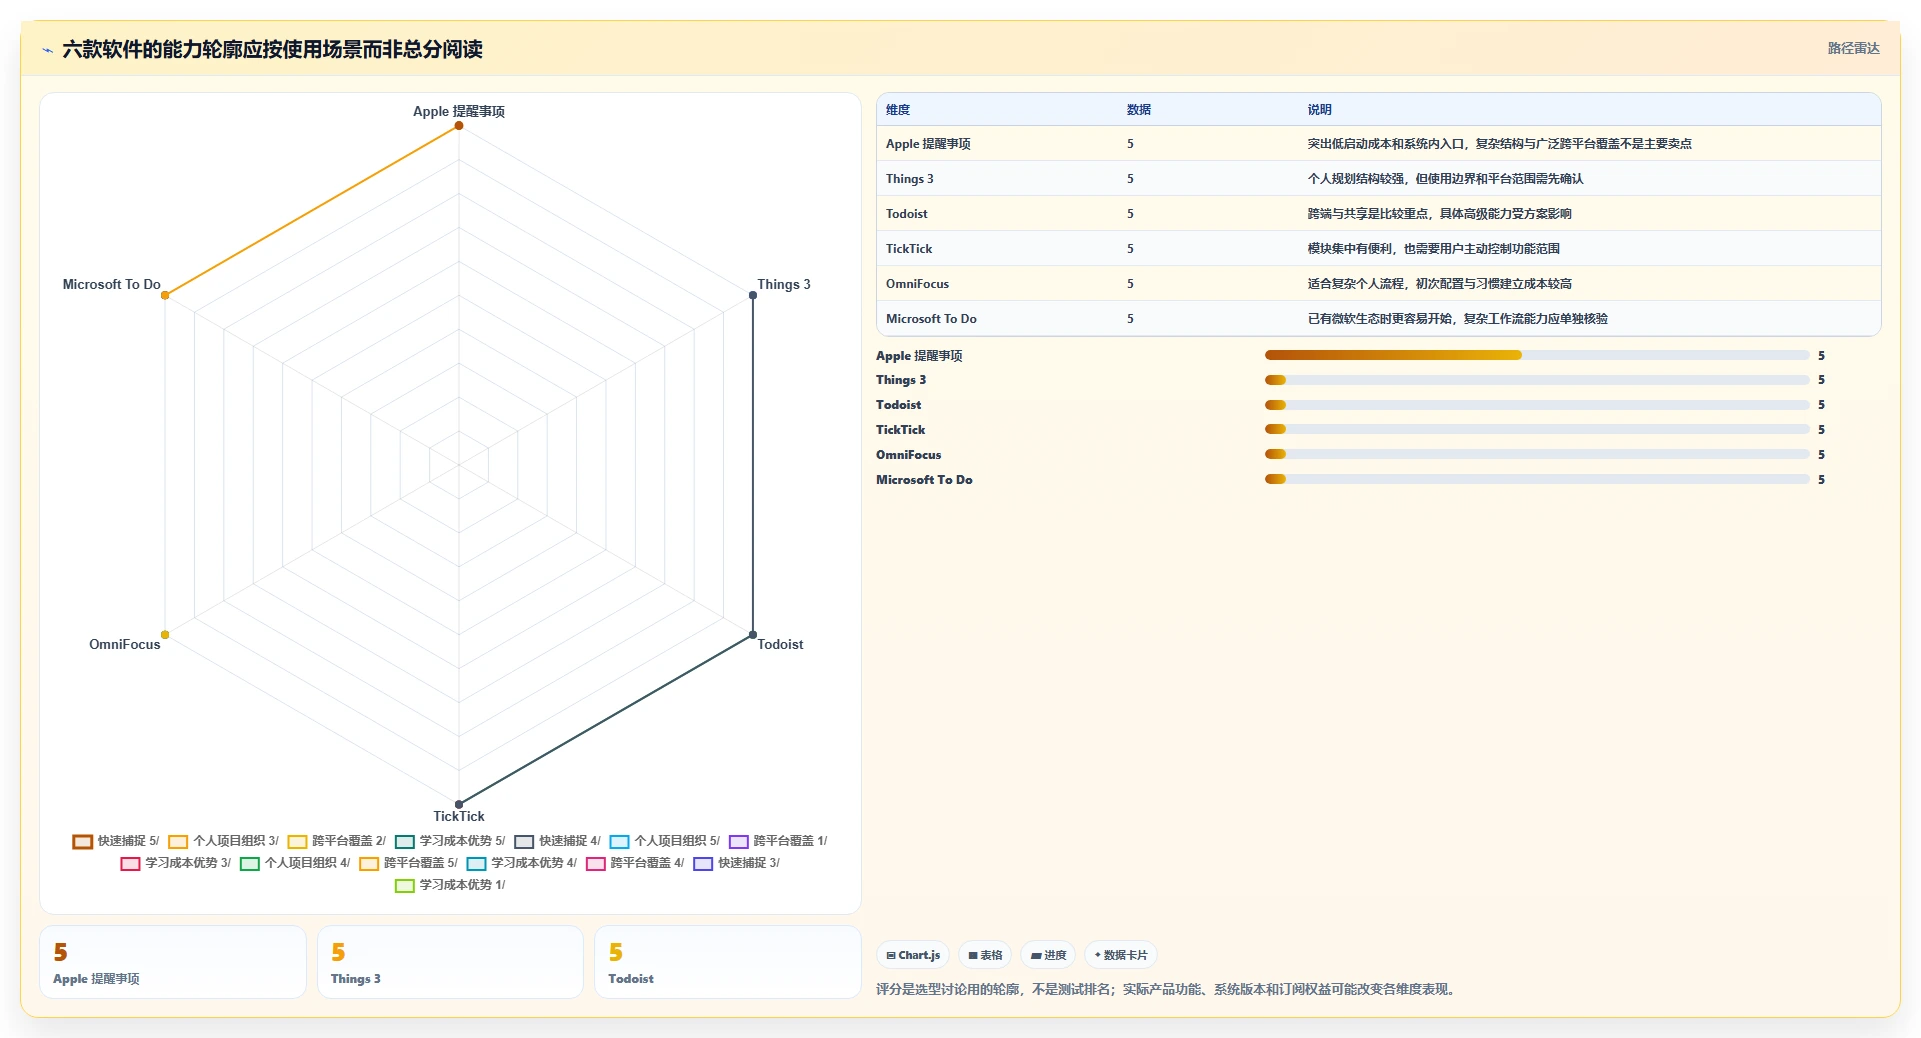Open the Apple 提醒事项 data card

tap(173, 962)
